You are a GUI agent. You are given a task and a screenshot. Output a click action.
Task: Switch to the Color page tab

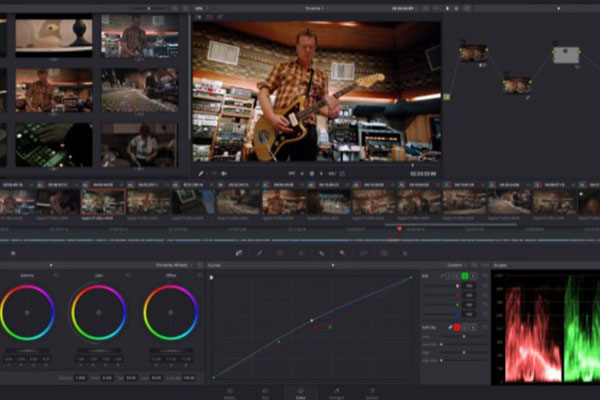[301, 393]
